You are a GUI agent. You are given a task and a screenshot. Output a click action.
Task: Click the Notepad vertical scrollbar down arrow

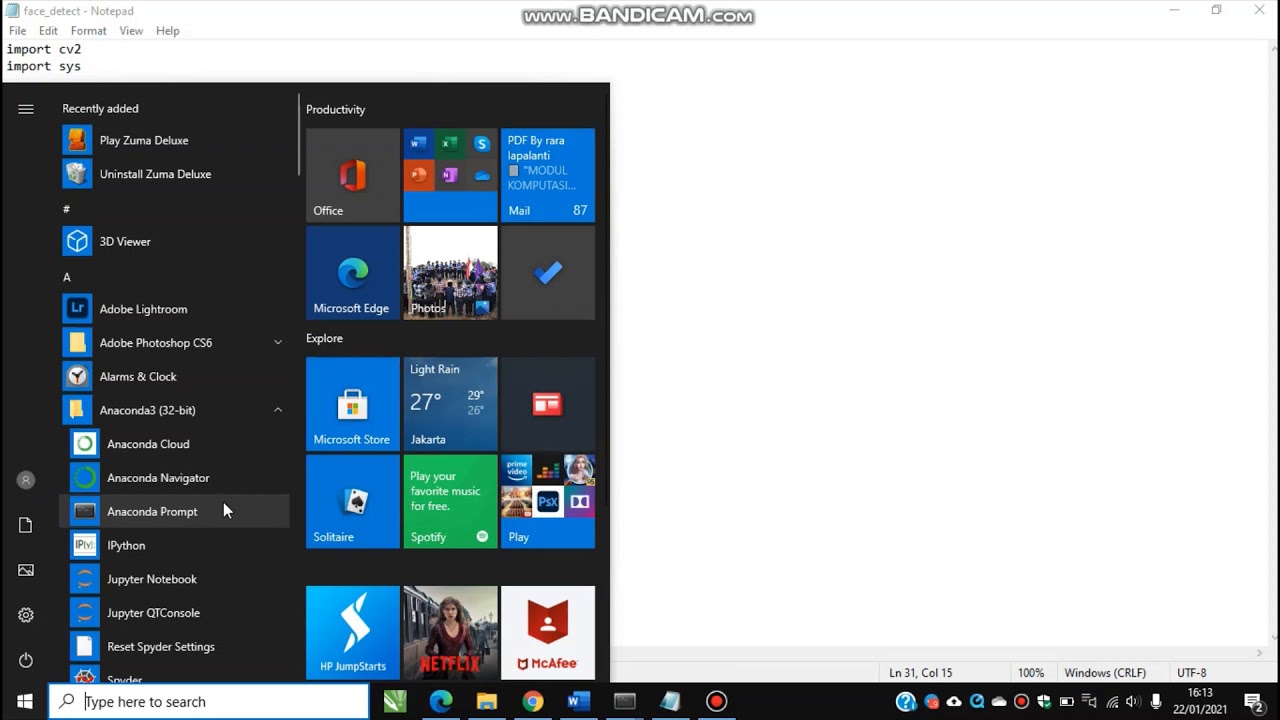(x=1271, y=637)
